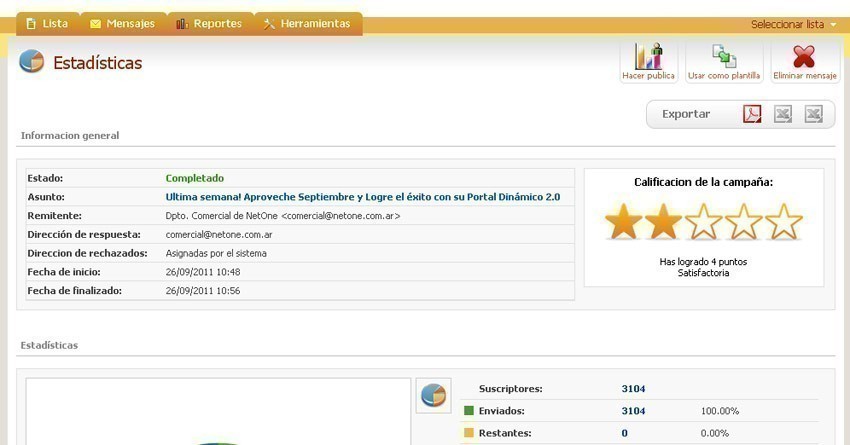Click the tools icon on Herramientas tab
Screen dimensions: 850x445
coord(269,24)
